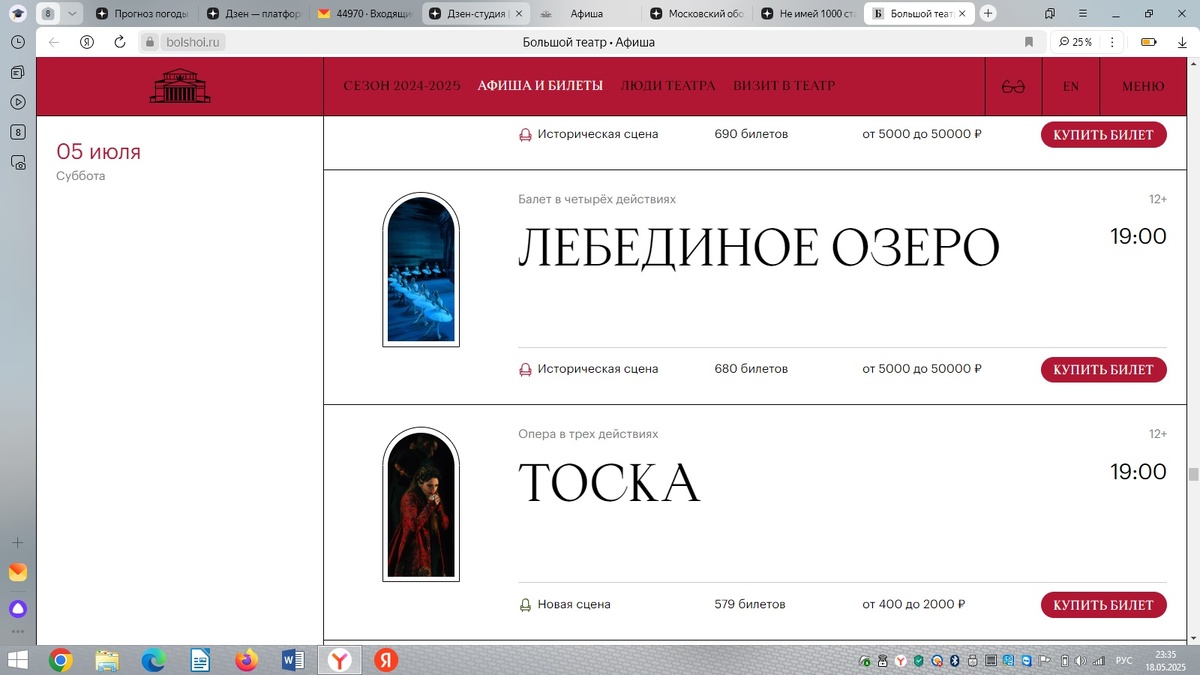Open the video play icon in sidebar
Screen dimensions: 1200x675
tap(18, 102)
